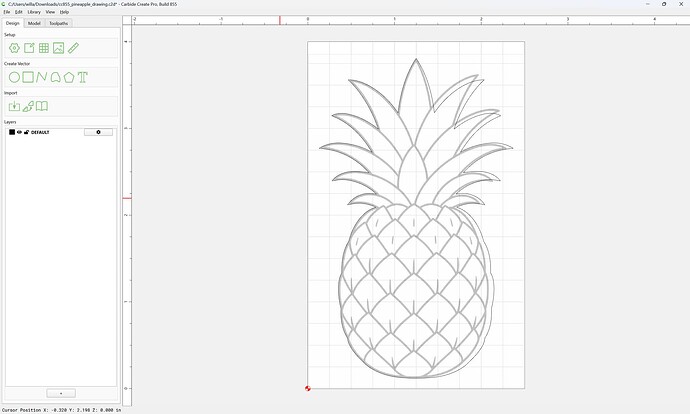Select the Text tool
Viewport: 690px width, 414px height.
click(83, 77)
